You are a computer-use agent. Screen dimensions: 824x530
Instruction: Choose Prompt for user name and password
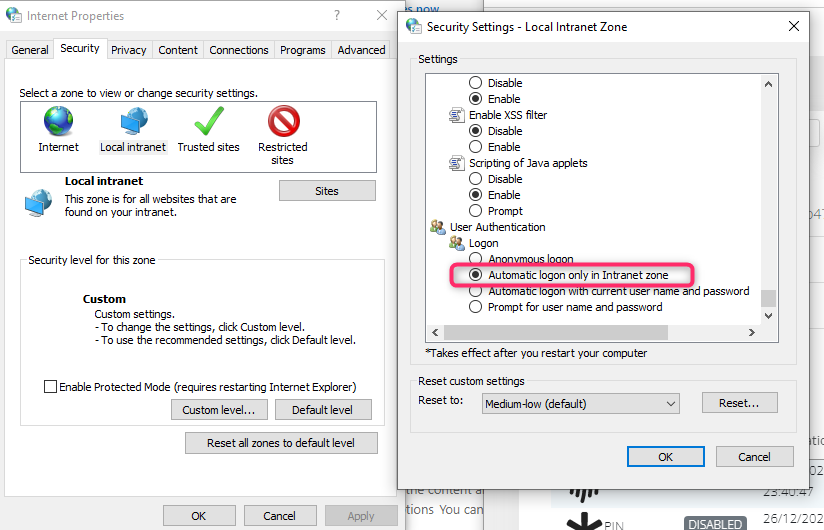point(475,307)
